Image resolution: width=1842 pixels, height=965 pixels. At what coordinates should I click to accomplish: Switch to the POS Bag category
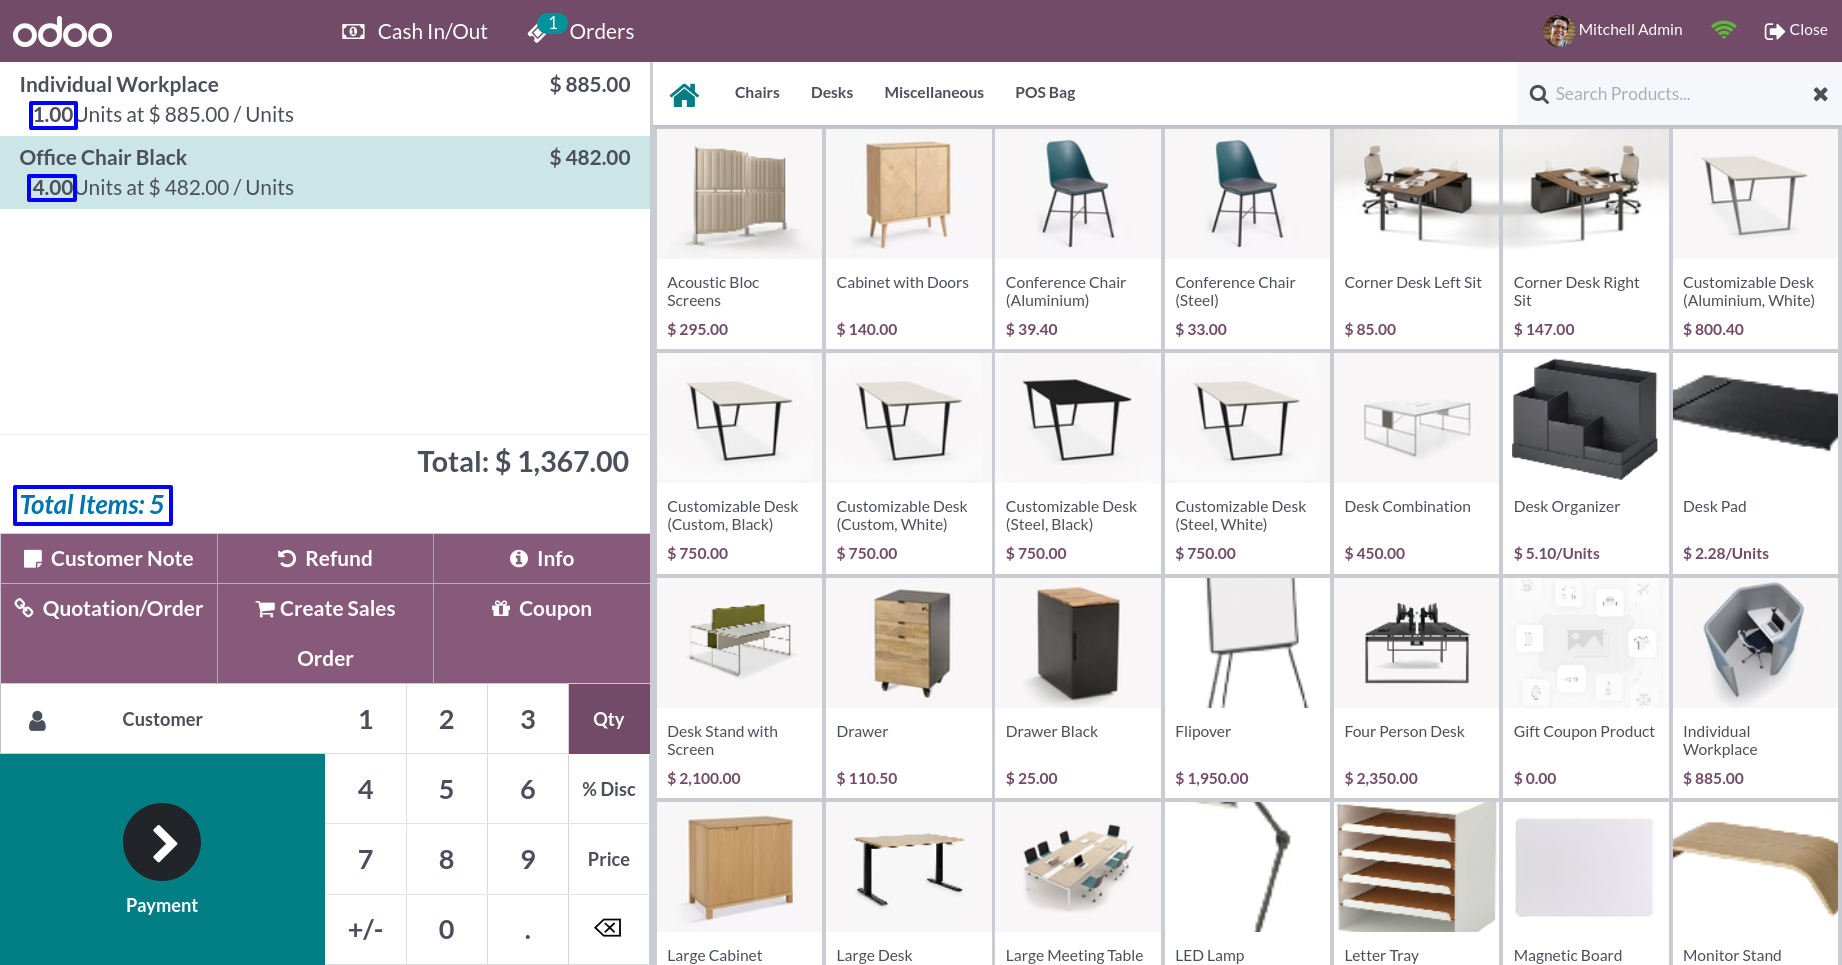[x=1045, y=93]
